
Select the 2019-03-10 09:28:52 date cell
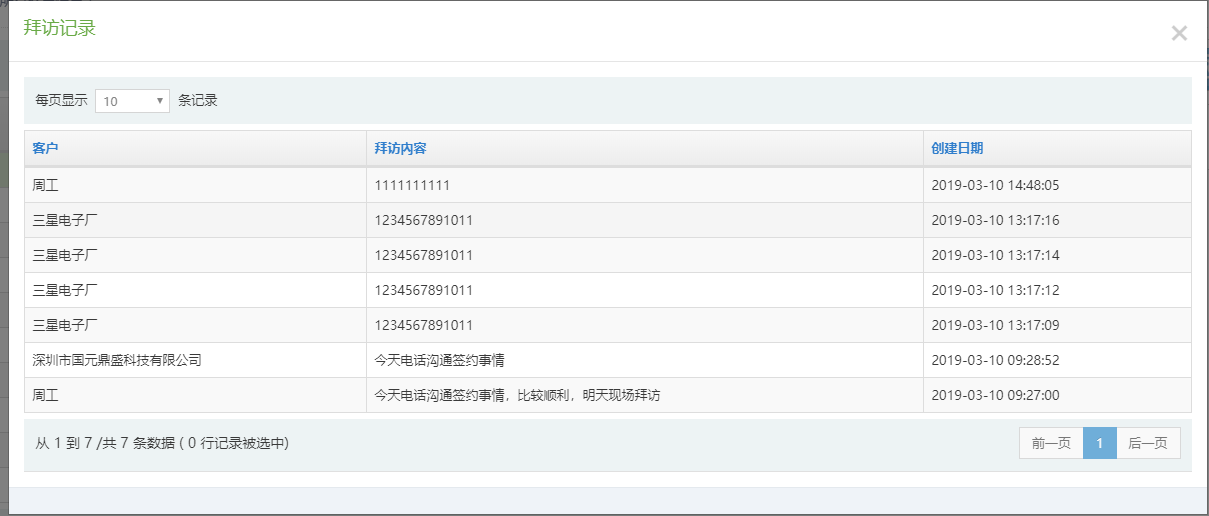(x=995, y=360)
